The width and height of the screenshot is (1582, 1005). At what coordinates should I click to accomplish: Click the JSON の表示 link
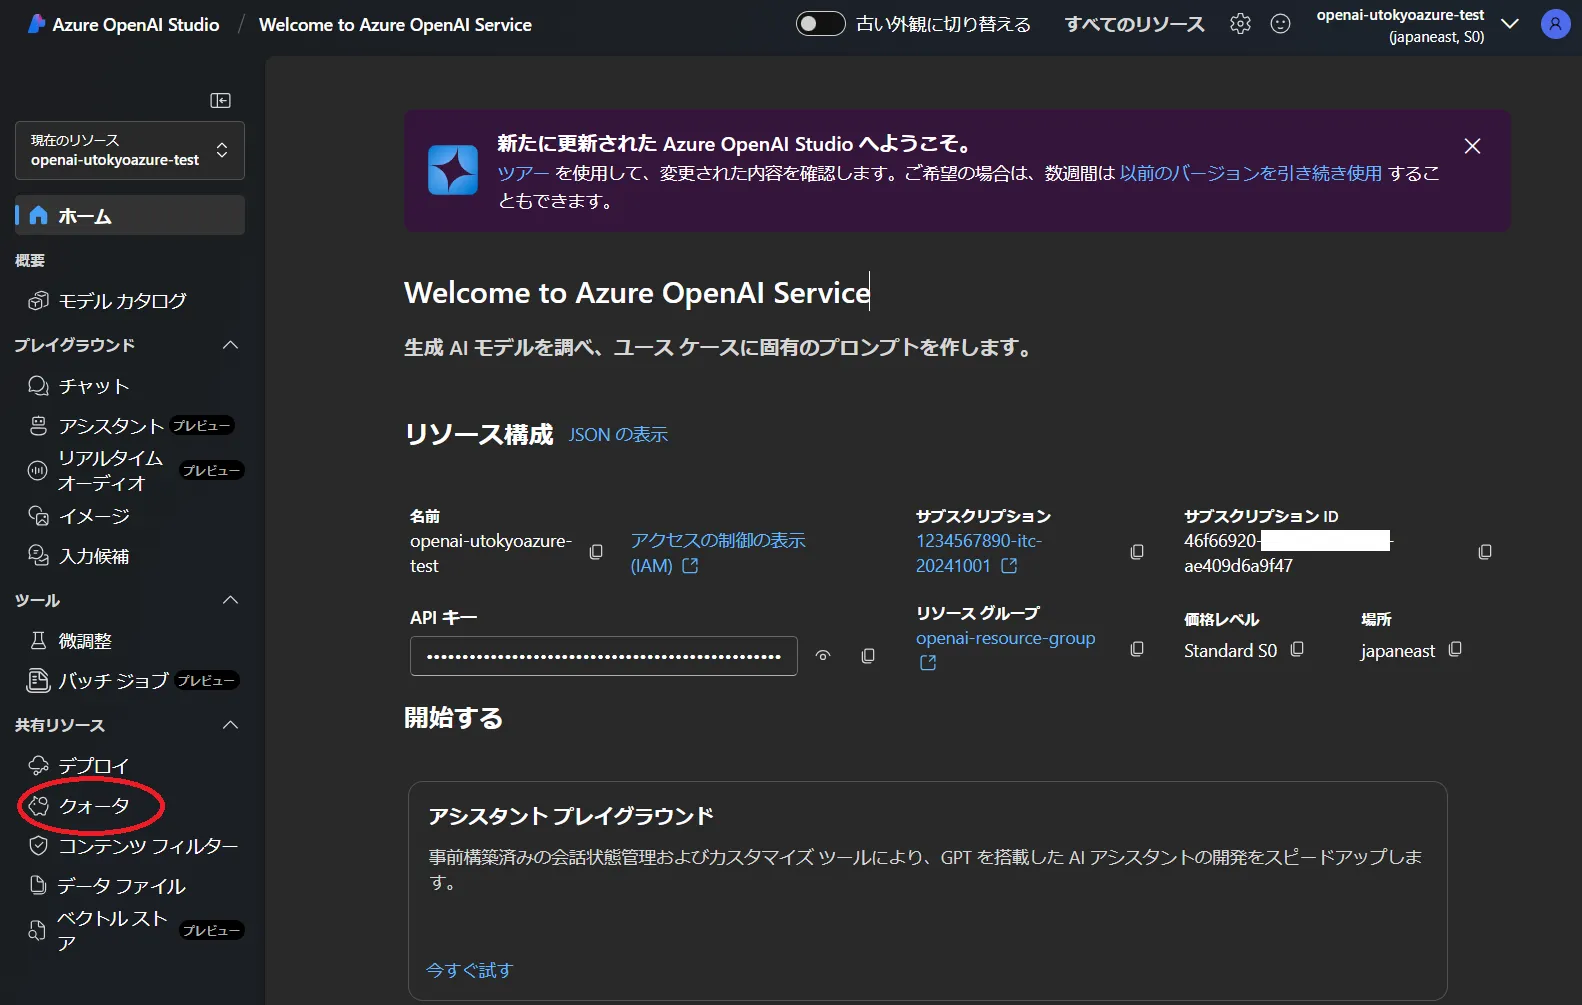(618, 435)
